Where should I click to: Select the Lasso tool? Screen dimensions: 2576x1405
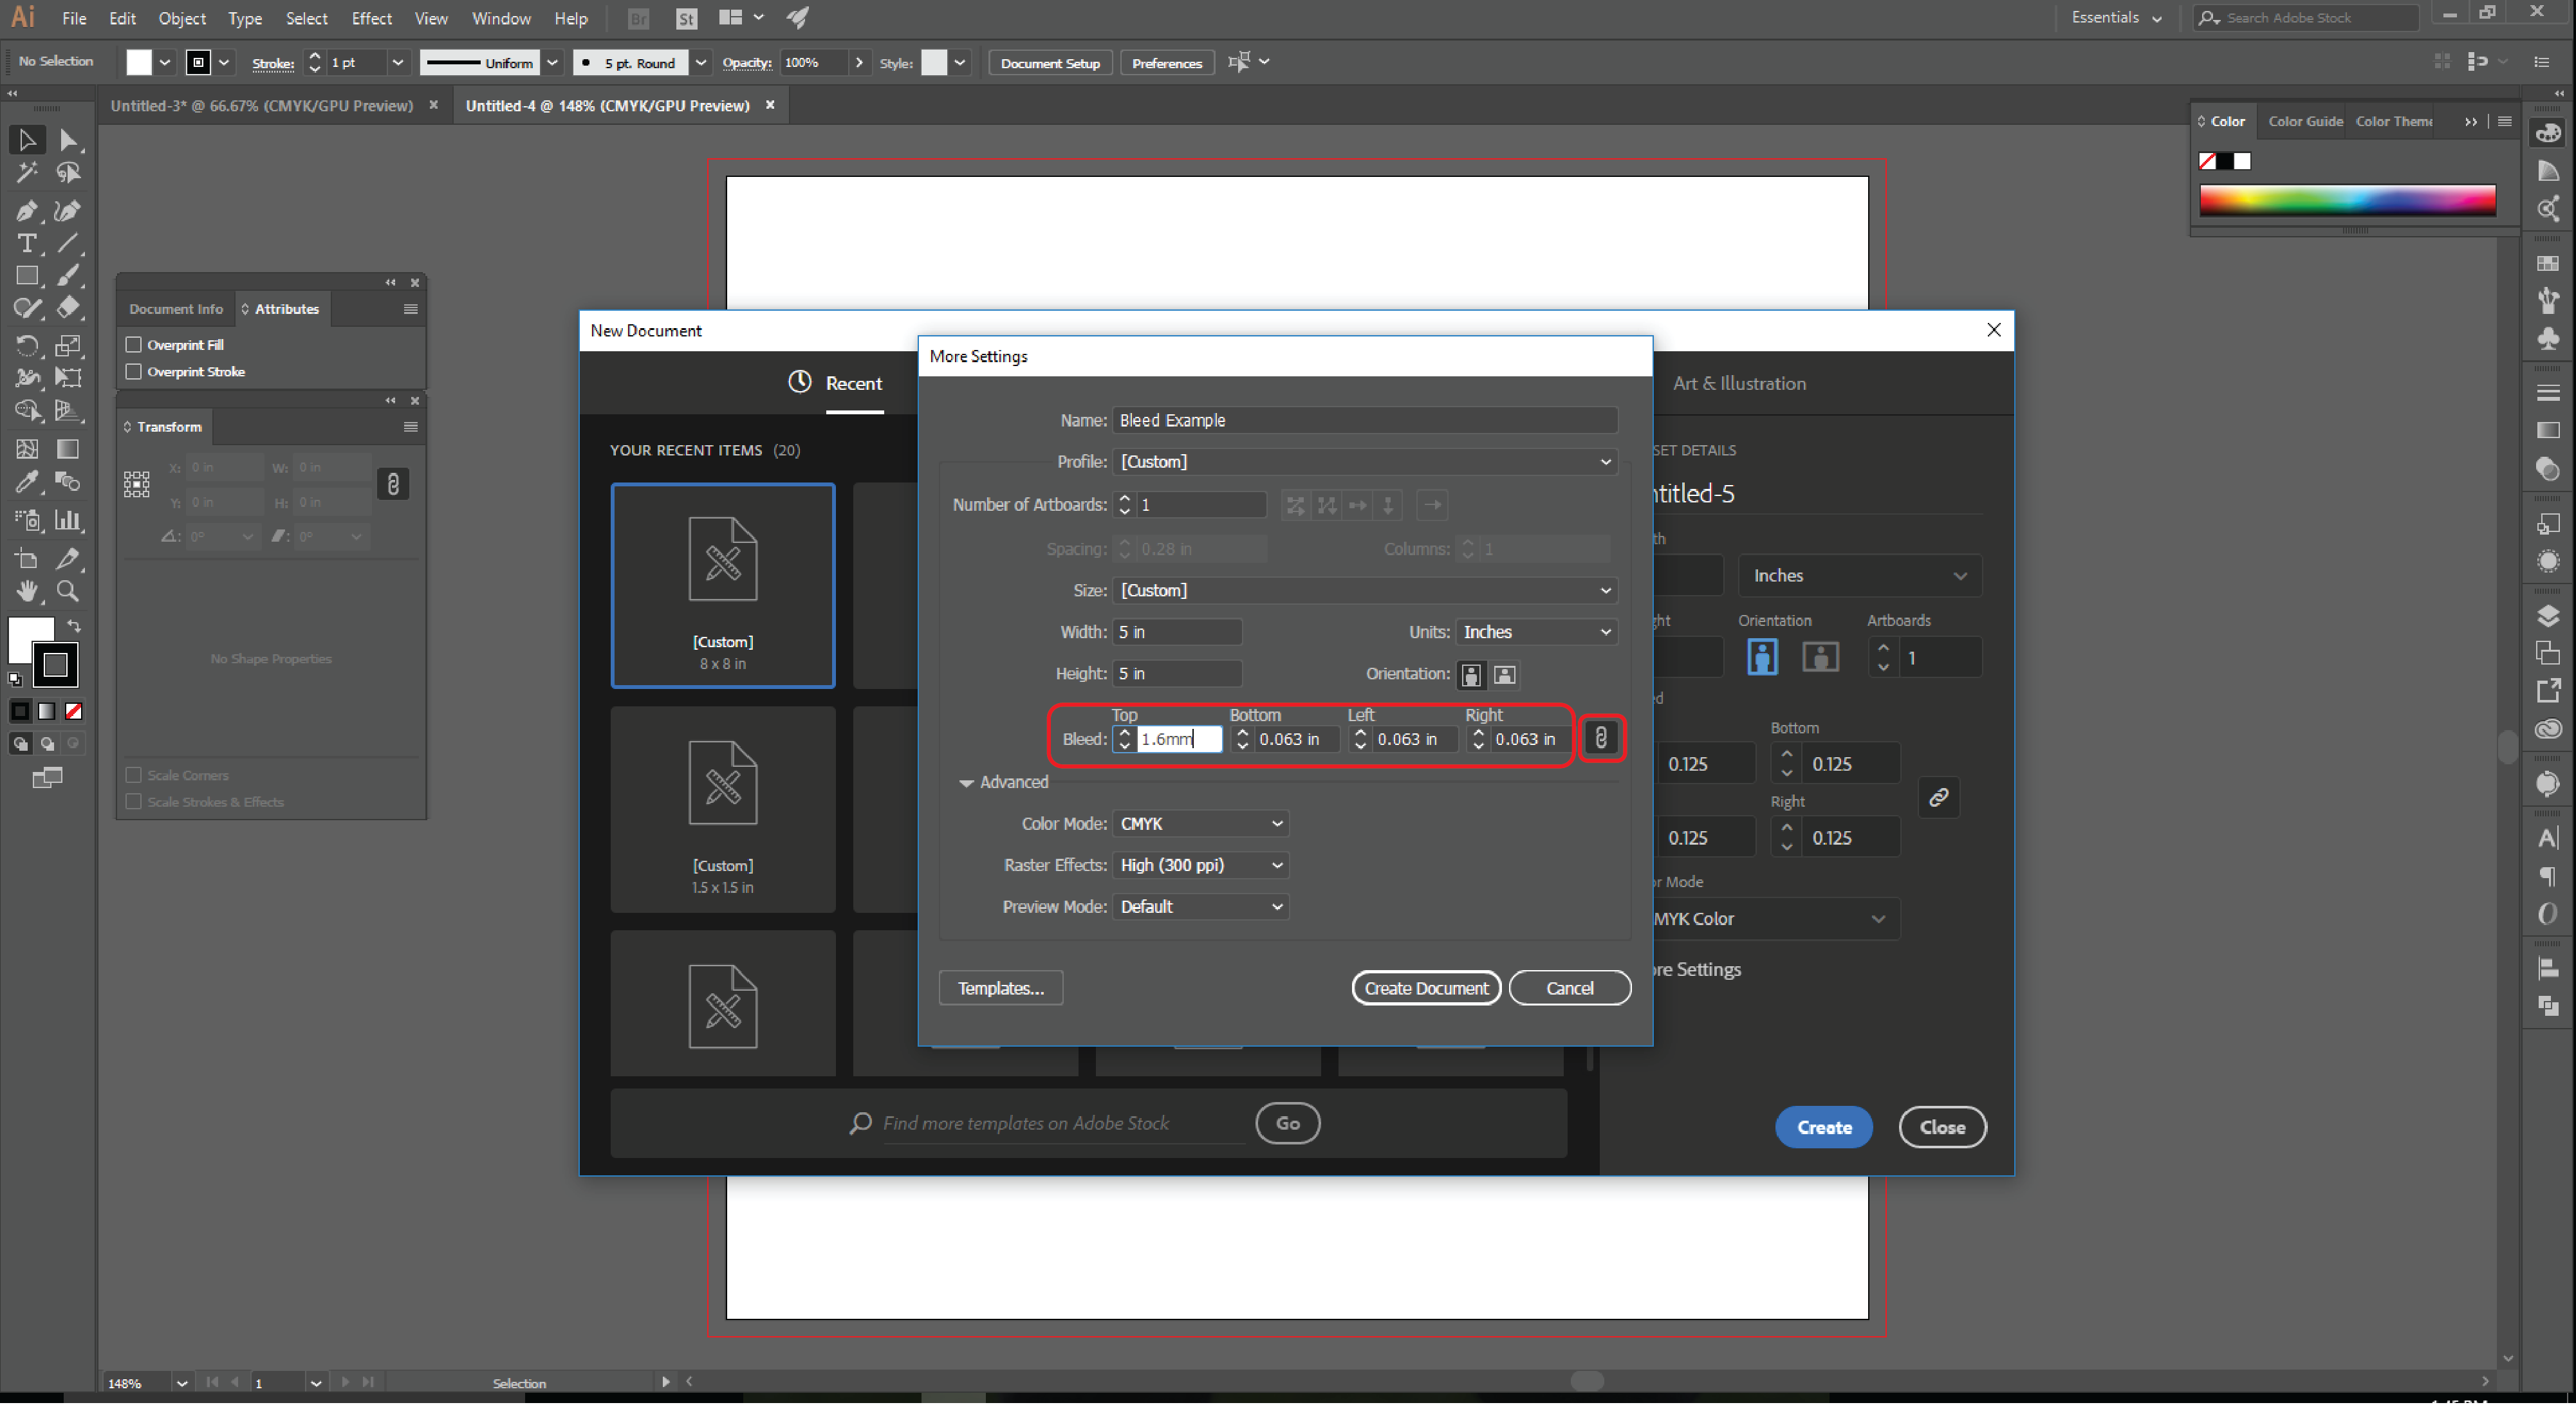pyautogui.click(x=68, y=173)
